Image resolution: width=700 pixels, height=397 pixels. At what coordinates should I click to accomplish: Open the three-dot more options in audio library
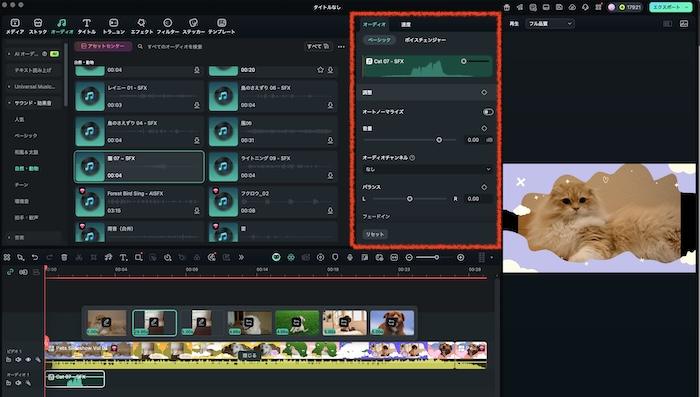pos(341,46)
